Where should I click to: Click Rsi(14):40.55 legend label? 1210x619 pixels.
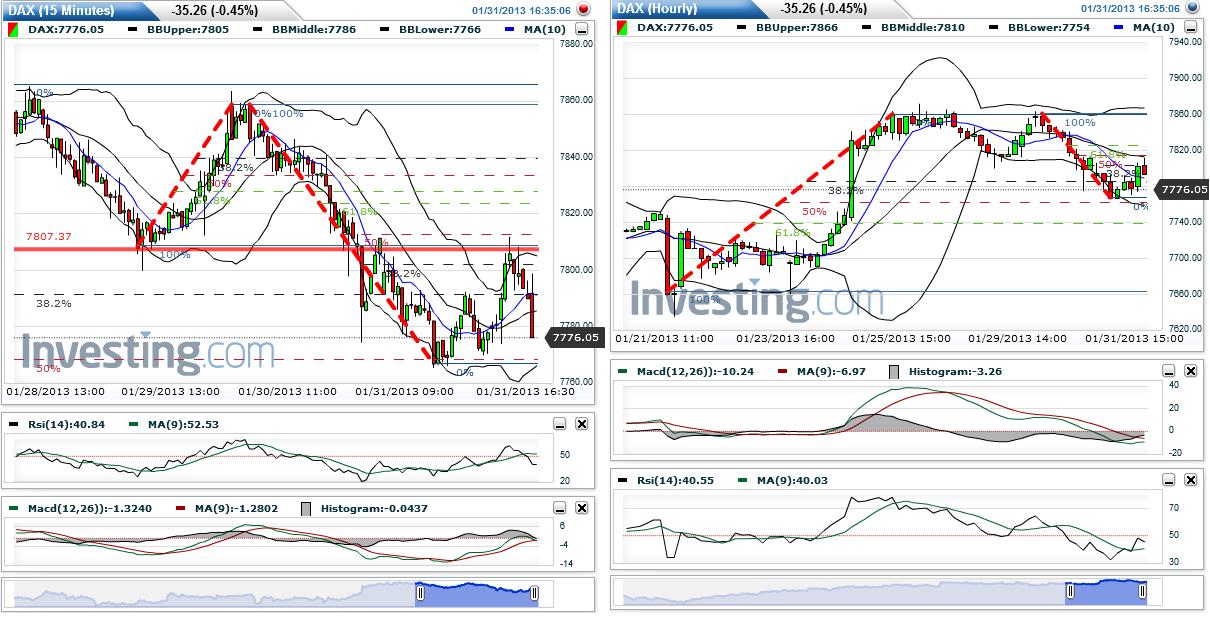[676, 481]
